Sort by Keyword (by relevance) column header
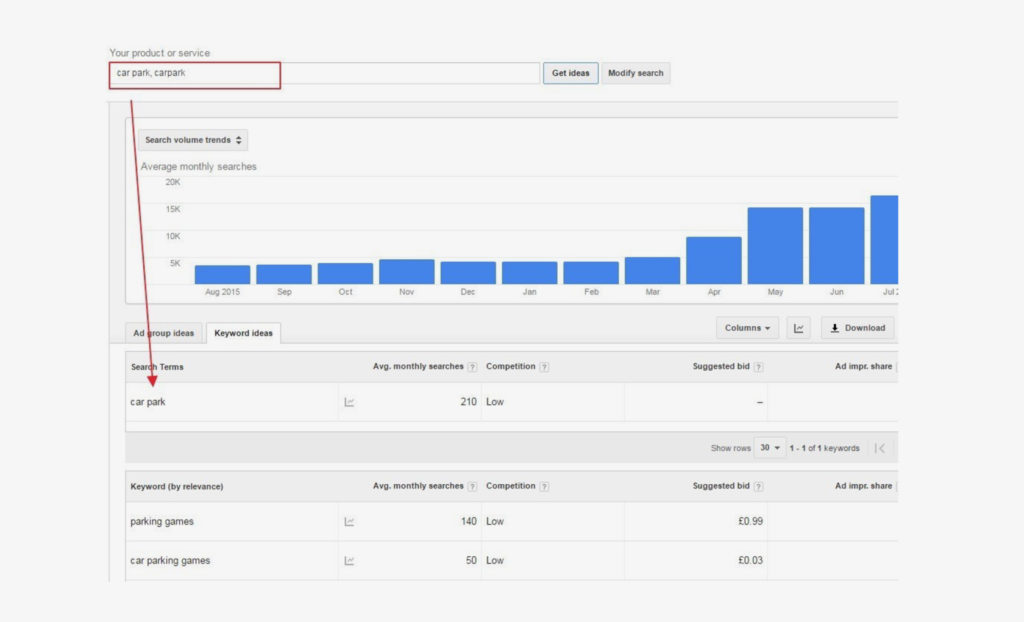This screenshot has height=622, width=1024. [176, 487]
